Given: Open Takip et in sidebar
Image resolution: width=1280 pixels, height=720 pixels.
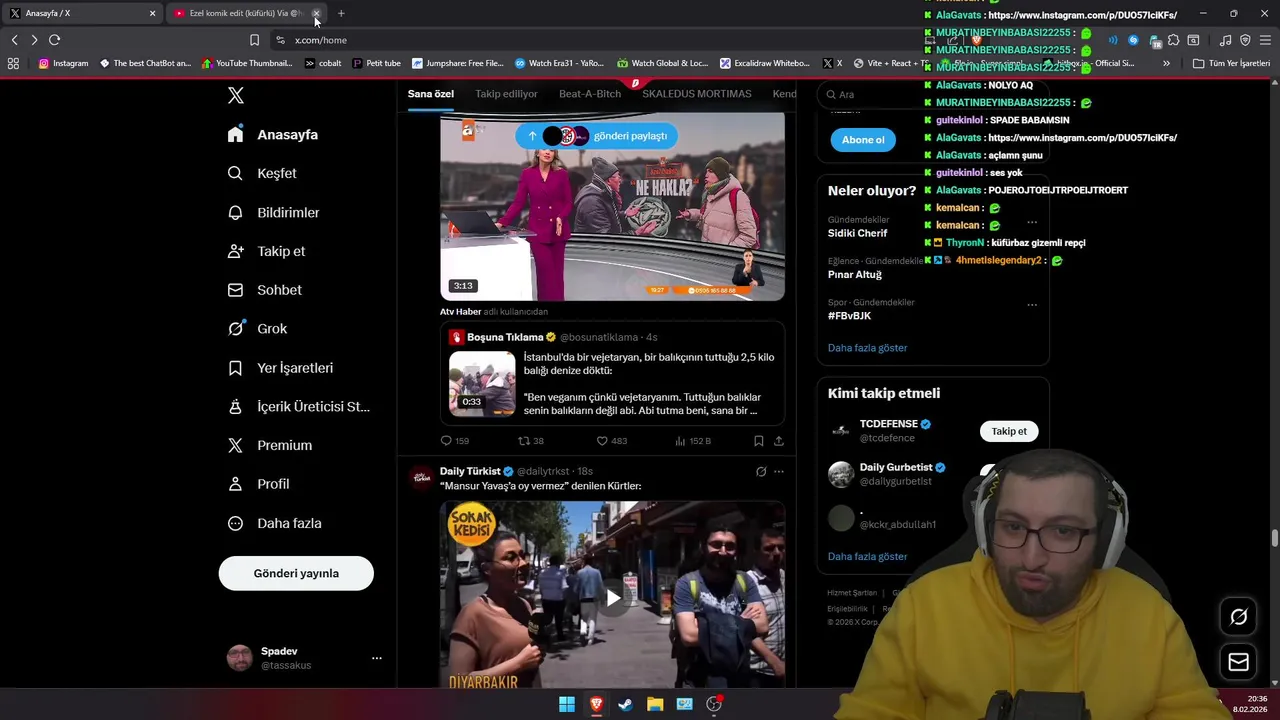Looking at the screenshot, I should pyautogui.click(x=267, y=251).
